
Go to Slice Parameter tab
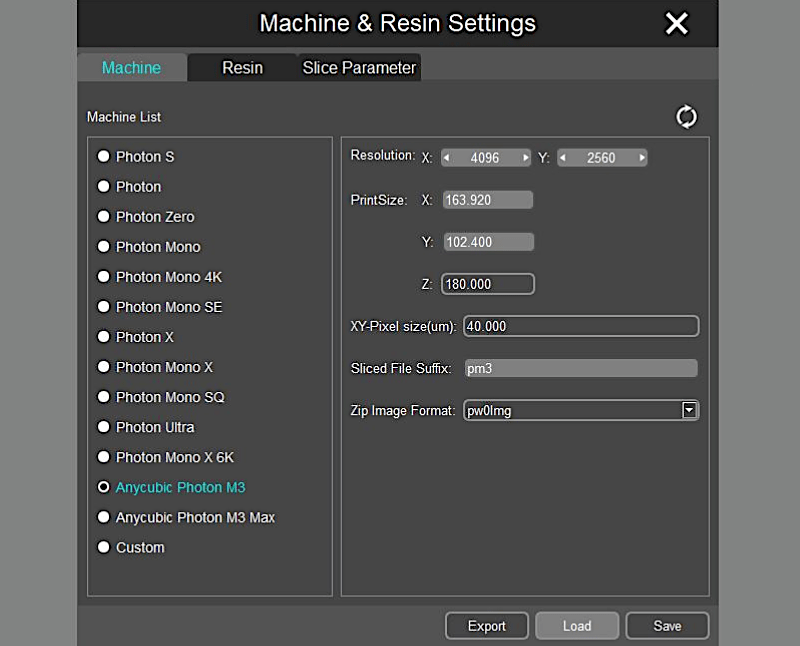pyautogui.click(x=359, y=67)
